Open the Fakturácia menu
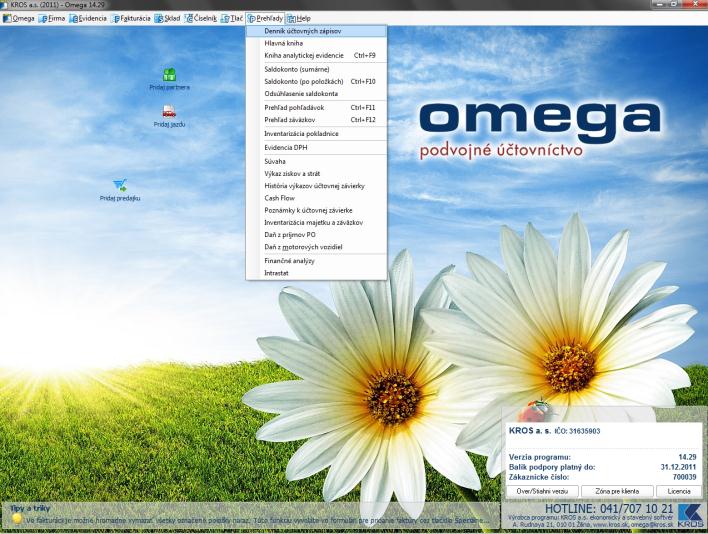The image size is (708, 534). coord(131,19)
